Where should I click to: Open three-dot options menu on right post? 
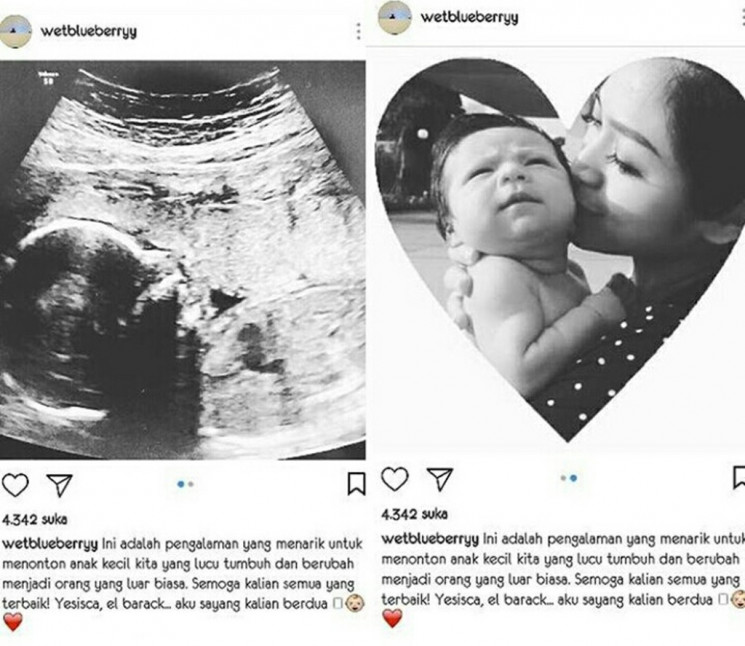tap(743, 18)
